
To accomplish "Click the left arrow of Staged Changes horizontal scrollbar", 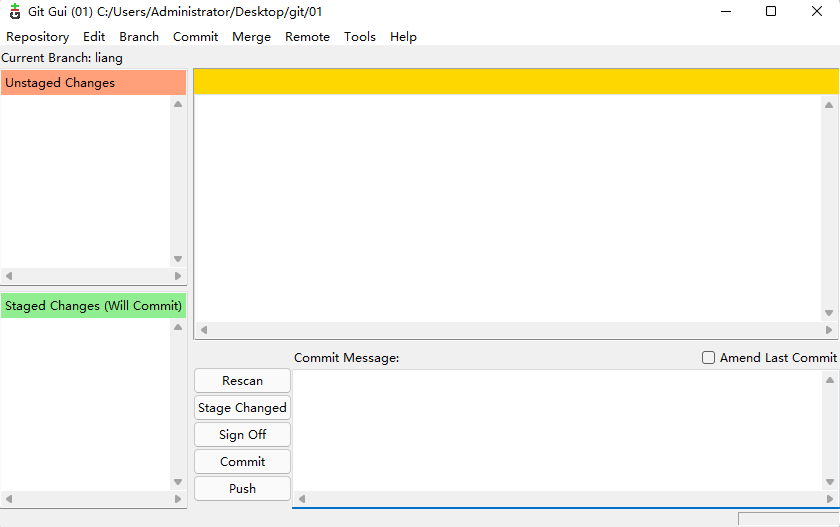I will click(x=9, y=499).
